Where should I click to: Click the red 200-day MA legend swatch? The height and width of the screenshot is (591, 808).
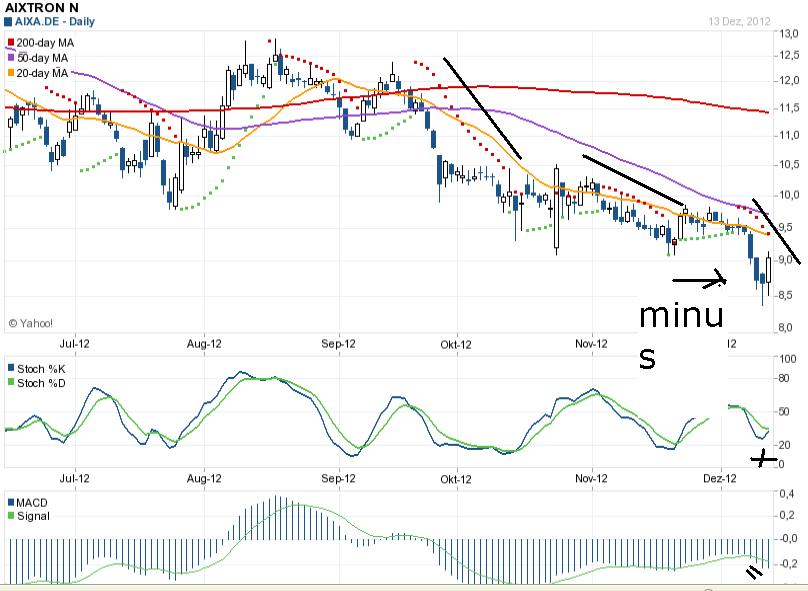pos(11,42)
